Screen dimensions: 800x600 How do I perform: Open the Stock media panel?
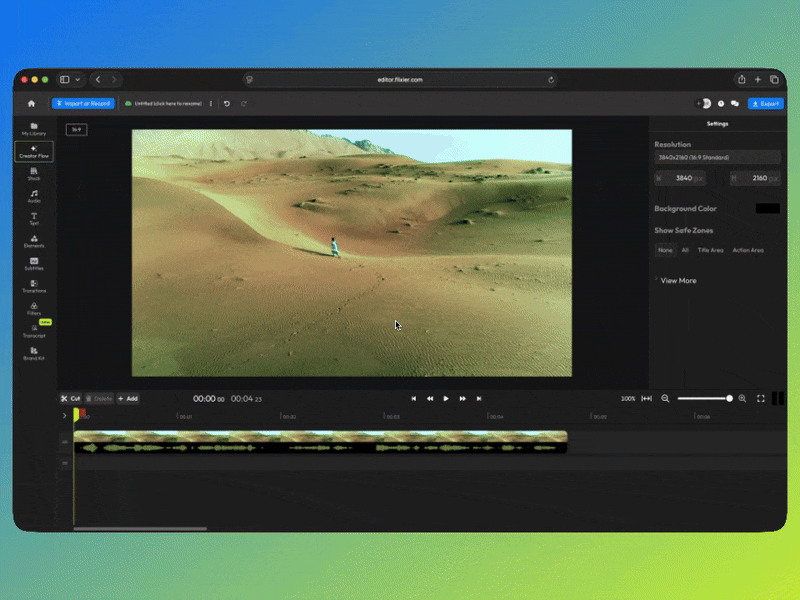click(34, 174)
